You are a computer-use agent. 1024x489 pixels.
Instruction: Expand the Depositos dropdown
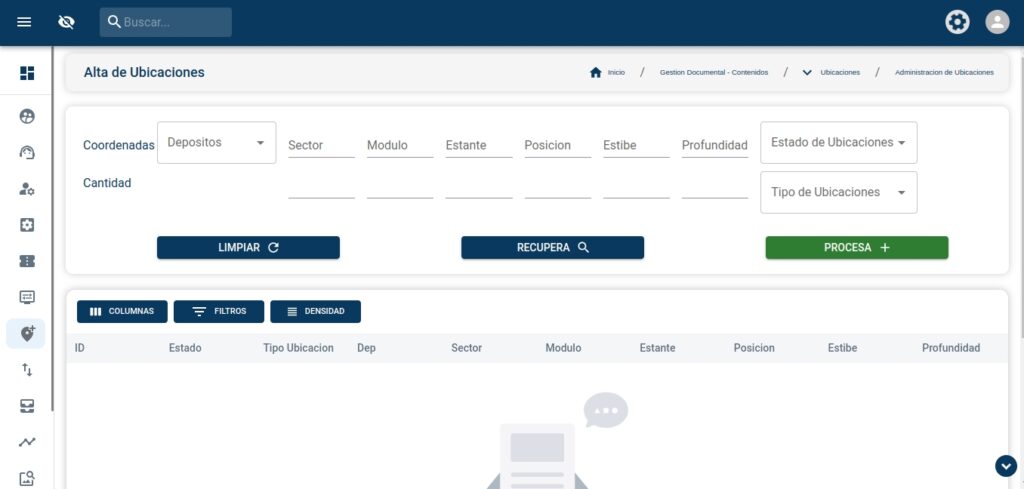click(x=216, y=143)
